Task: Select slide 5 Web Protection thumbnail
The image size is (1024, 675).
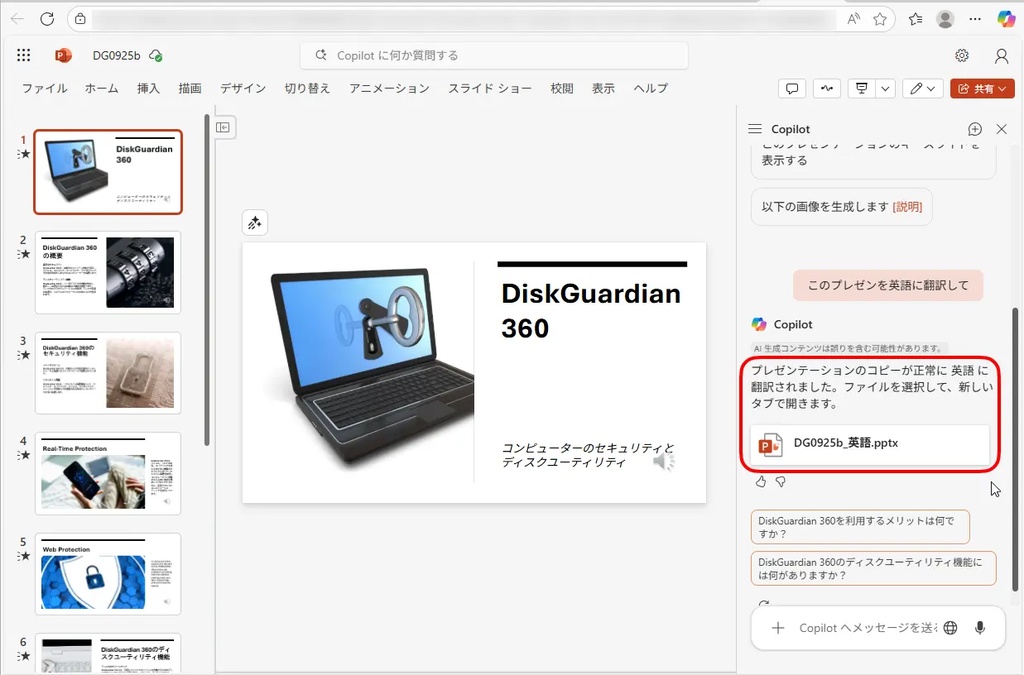Action: tap(108, 574)
